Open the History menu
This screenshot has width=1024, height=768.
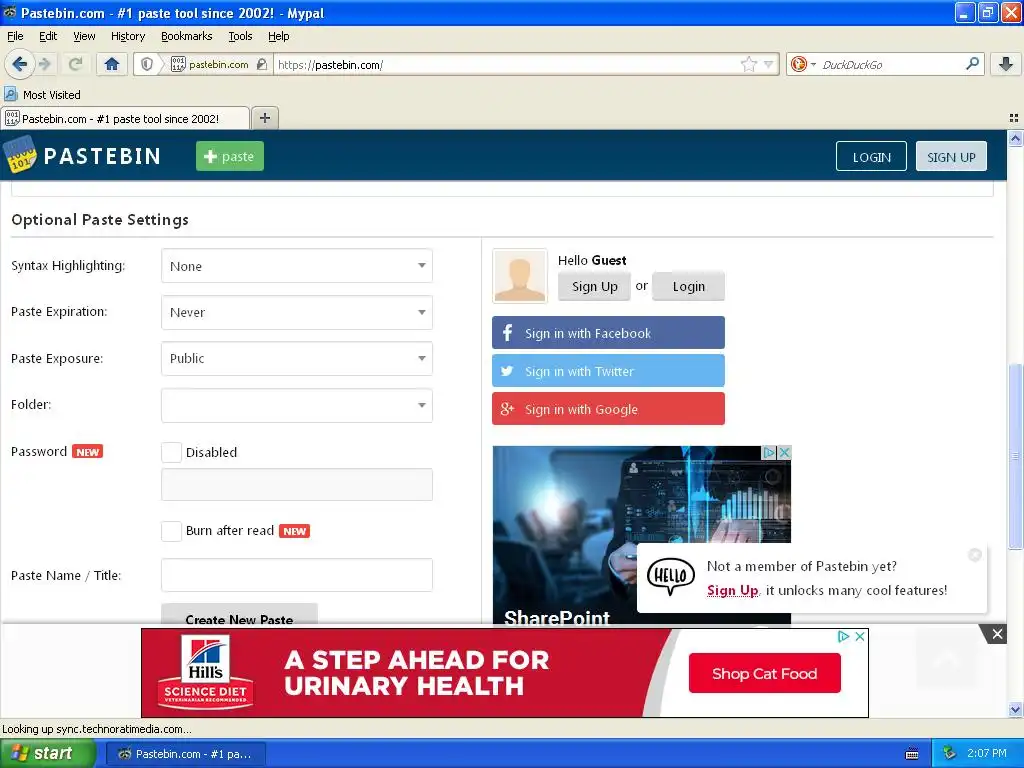click(x=127, y=36)
